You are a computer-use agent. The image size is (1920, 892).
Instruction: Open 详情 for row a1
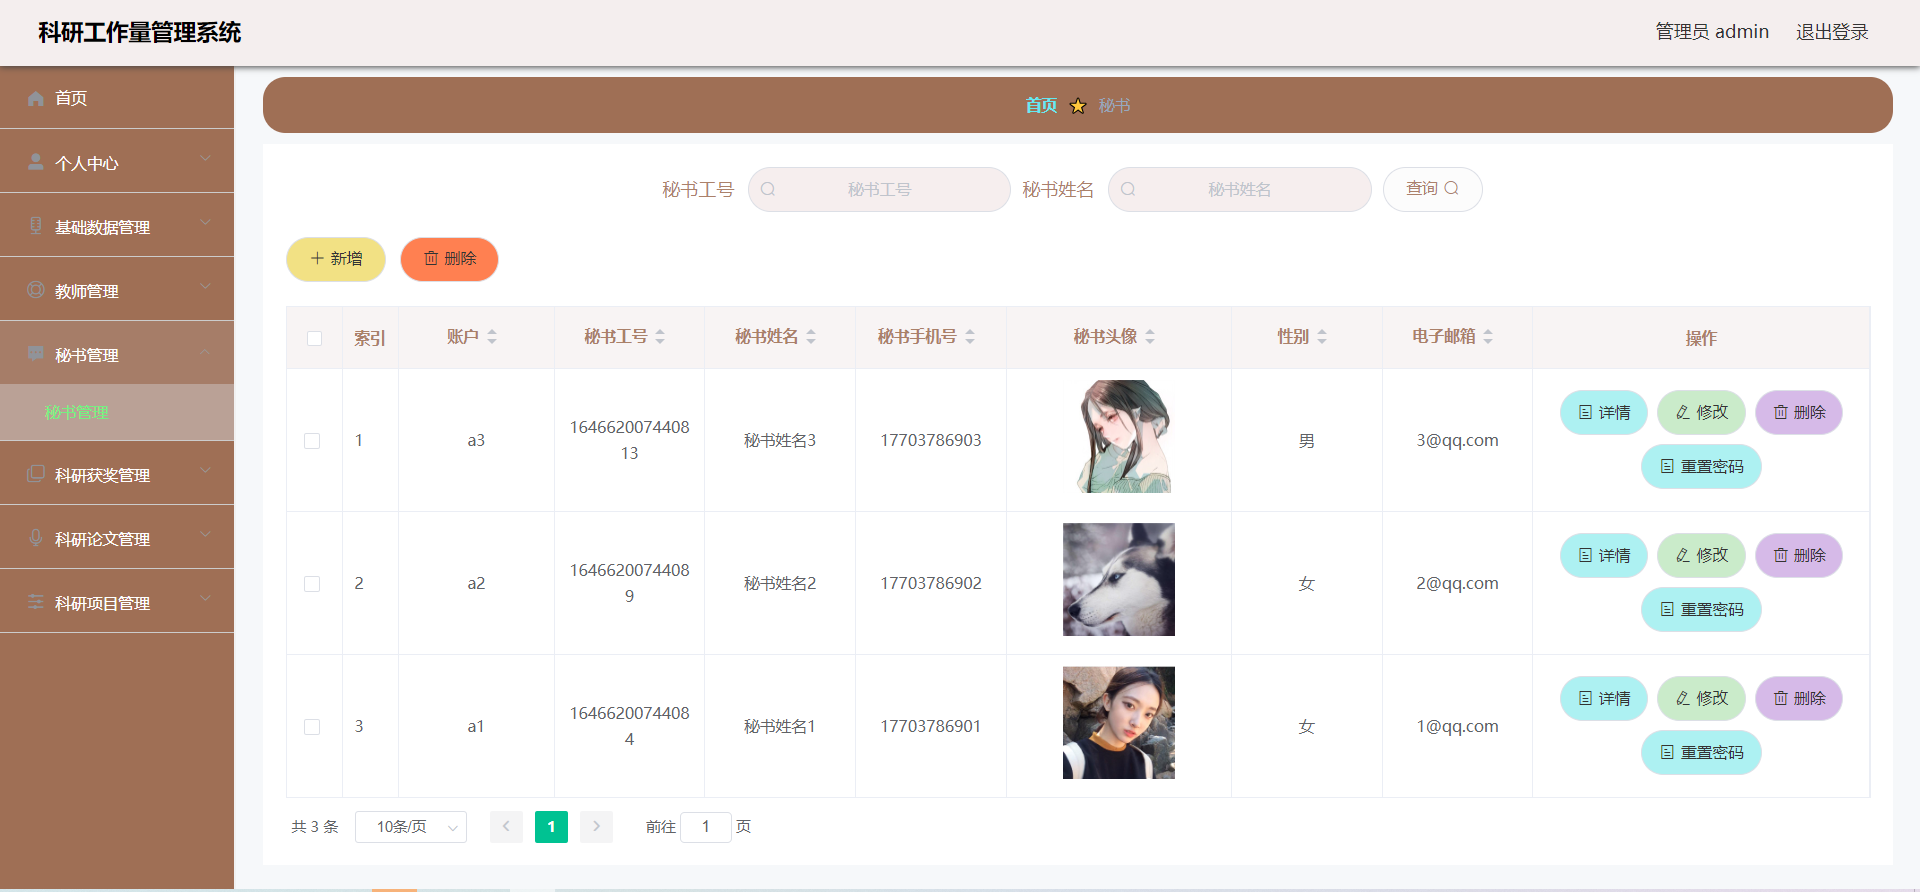pos(1604,698)
